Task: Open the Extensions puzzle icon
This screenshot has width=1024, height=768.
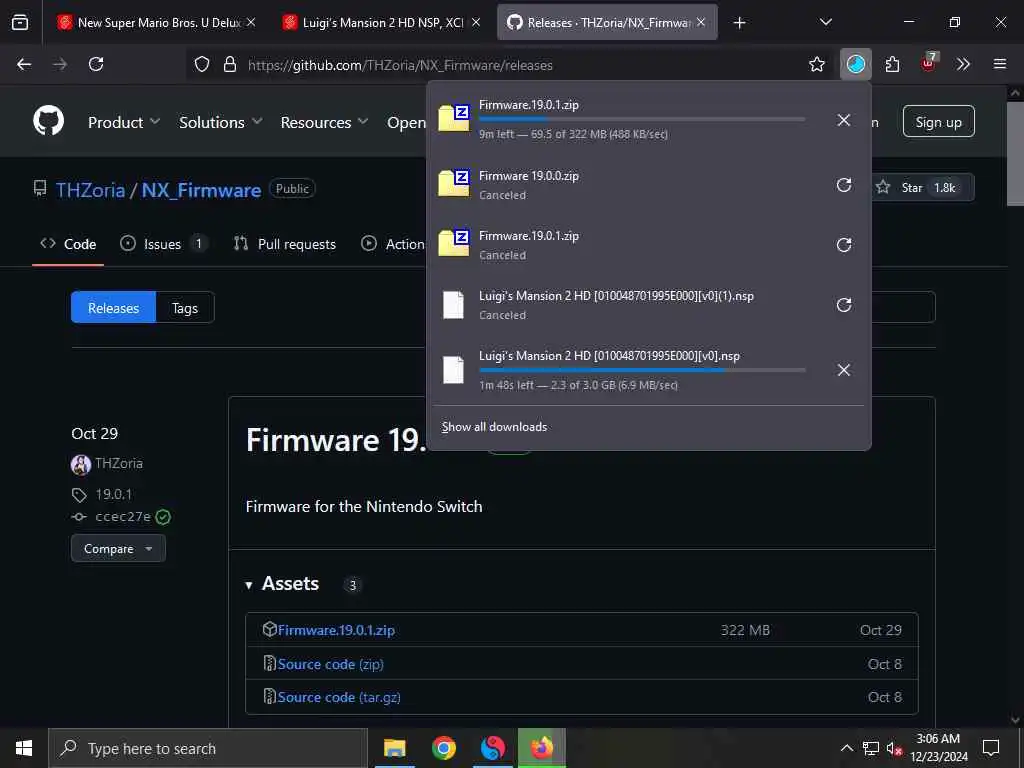Action: [892, 64]
